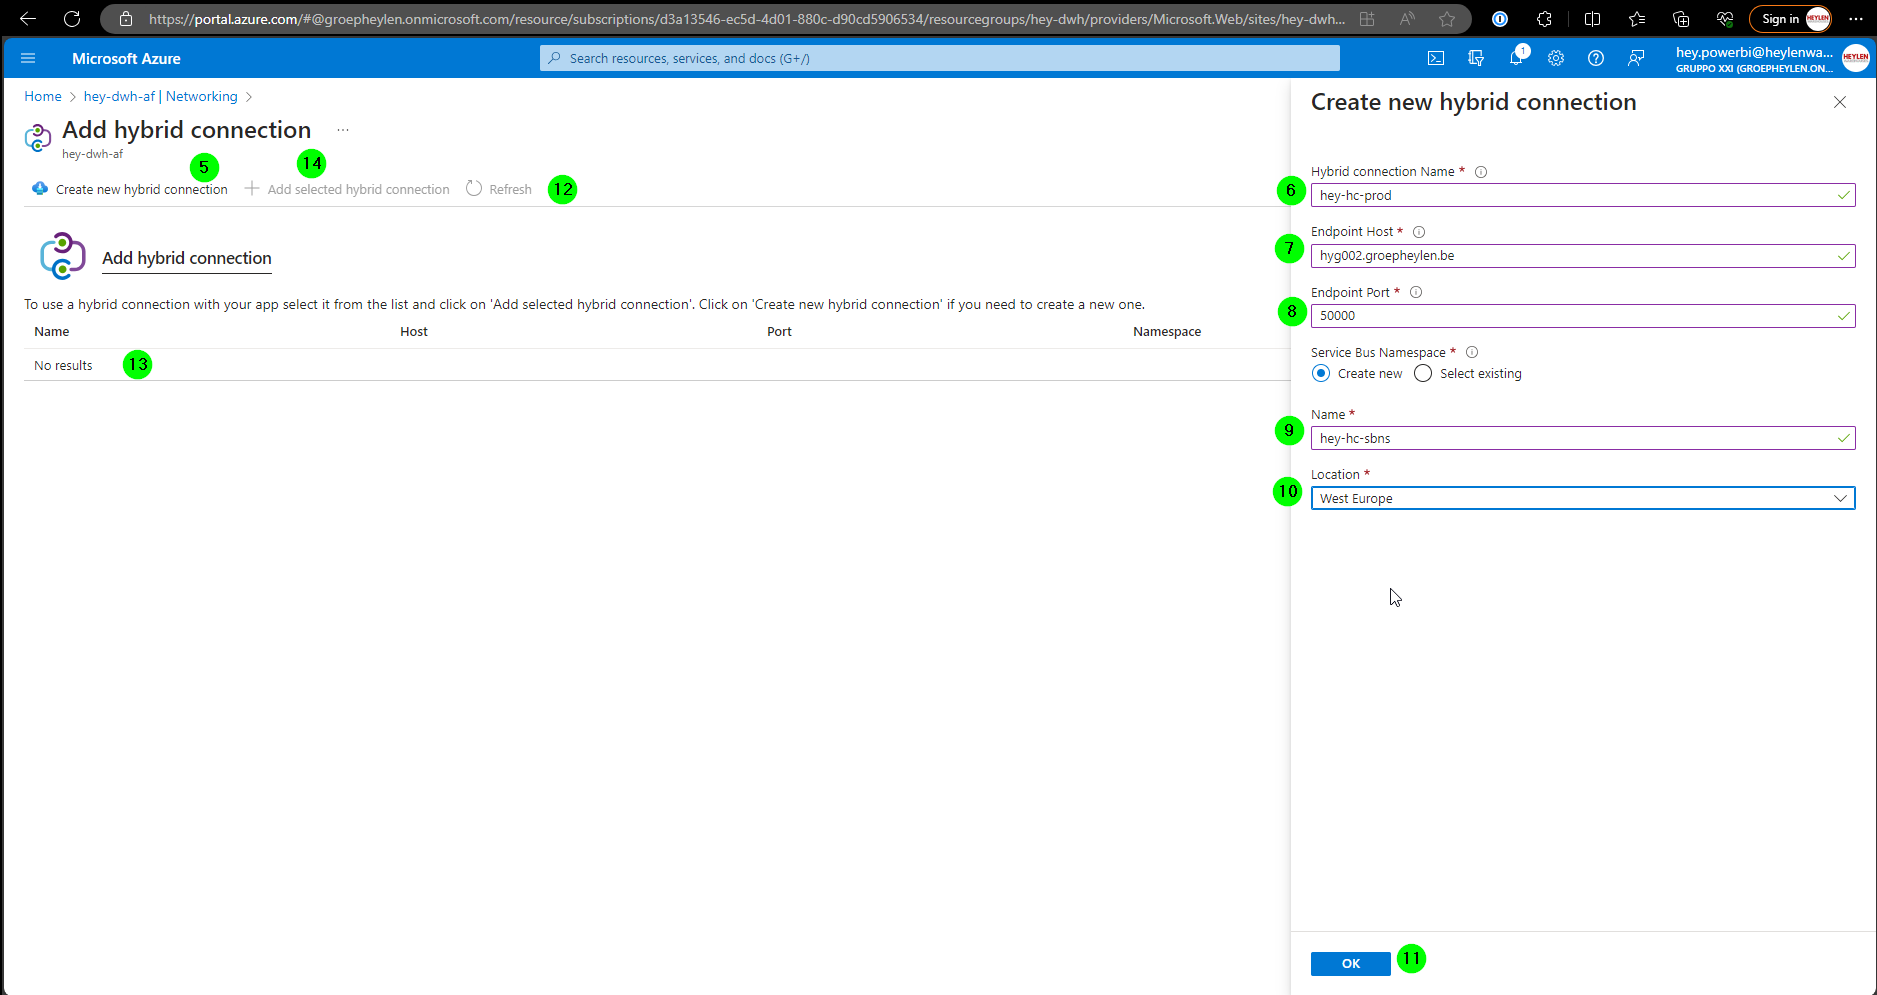Sort by the Namespace column header
This screenshot has height=995, width=1877.
(1167, 332)
